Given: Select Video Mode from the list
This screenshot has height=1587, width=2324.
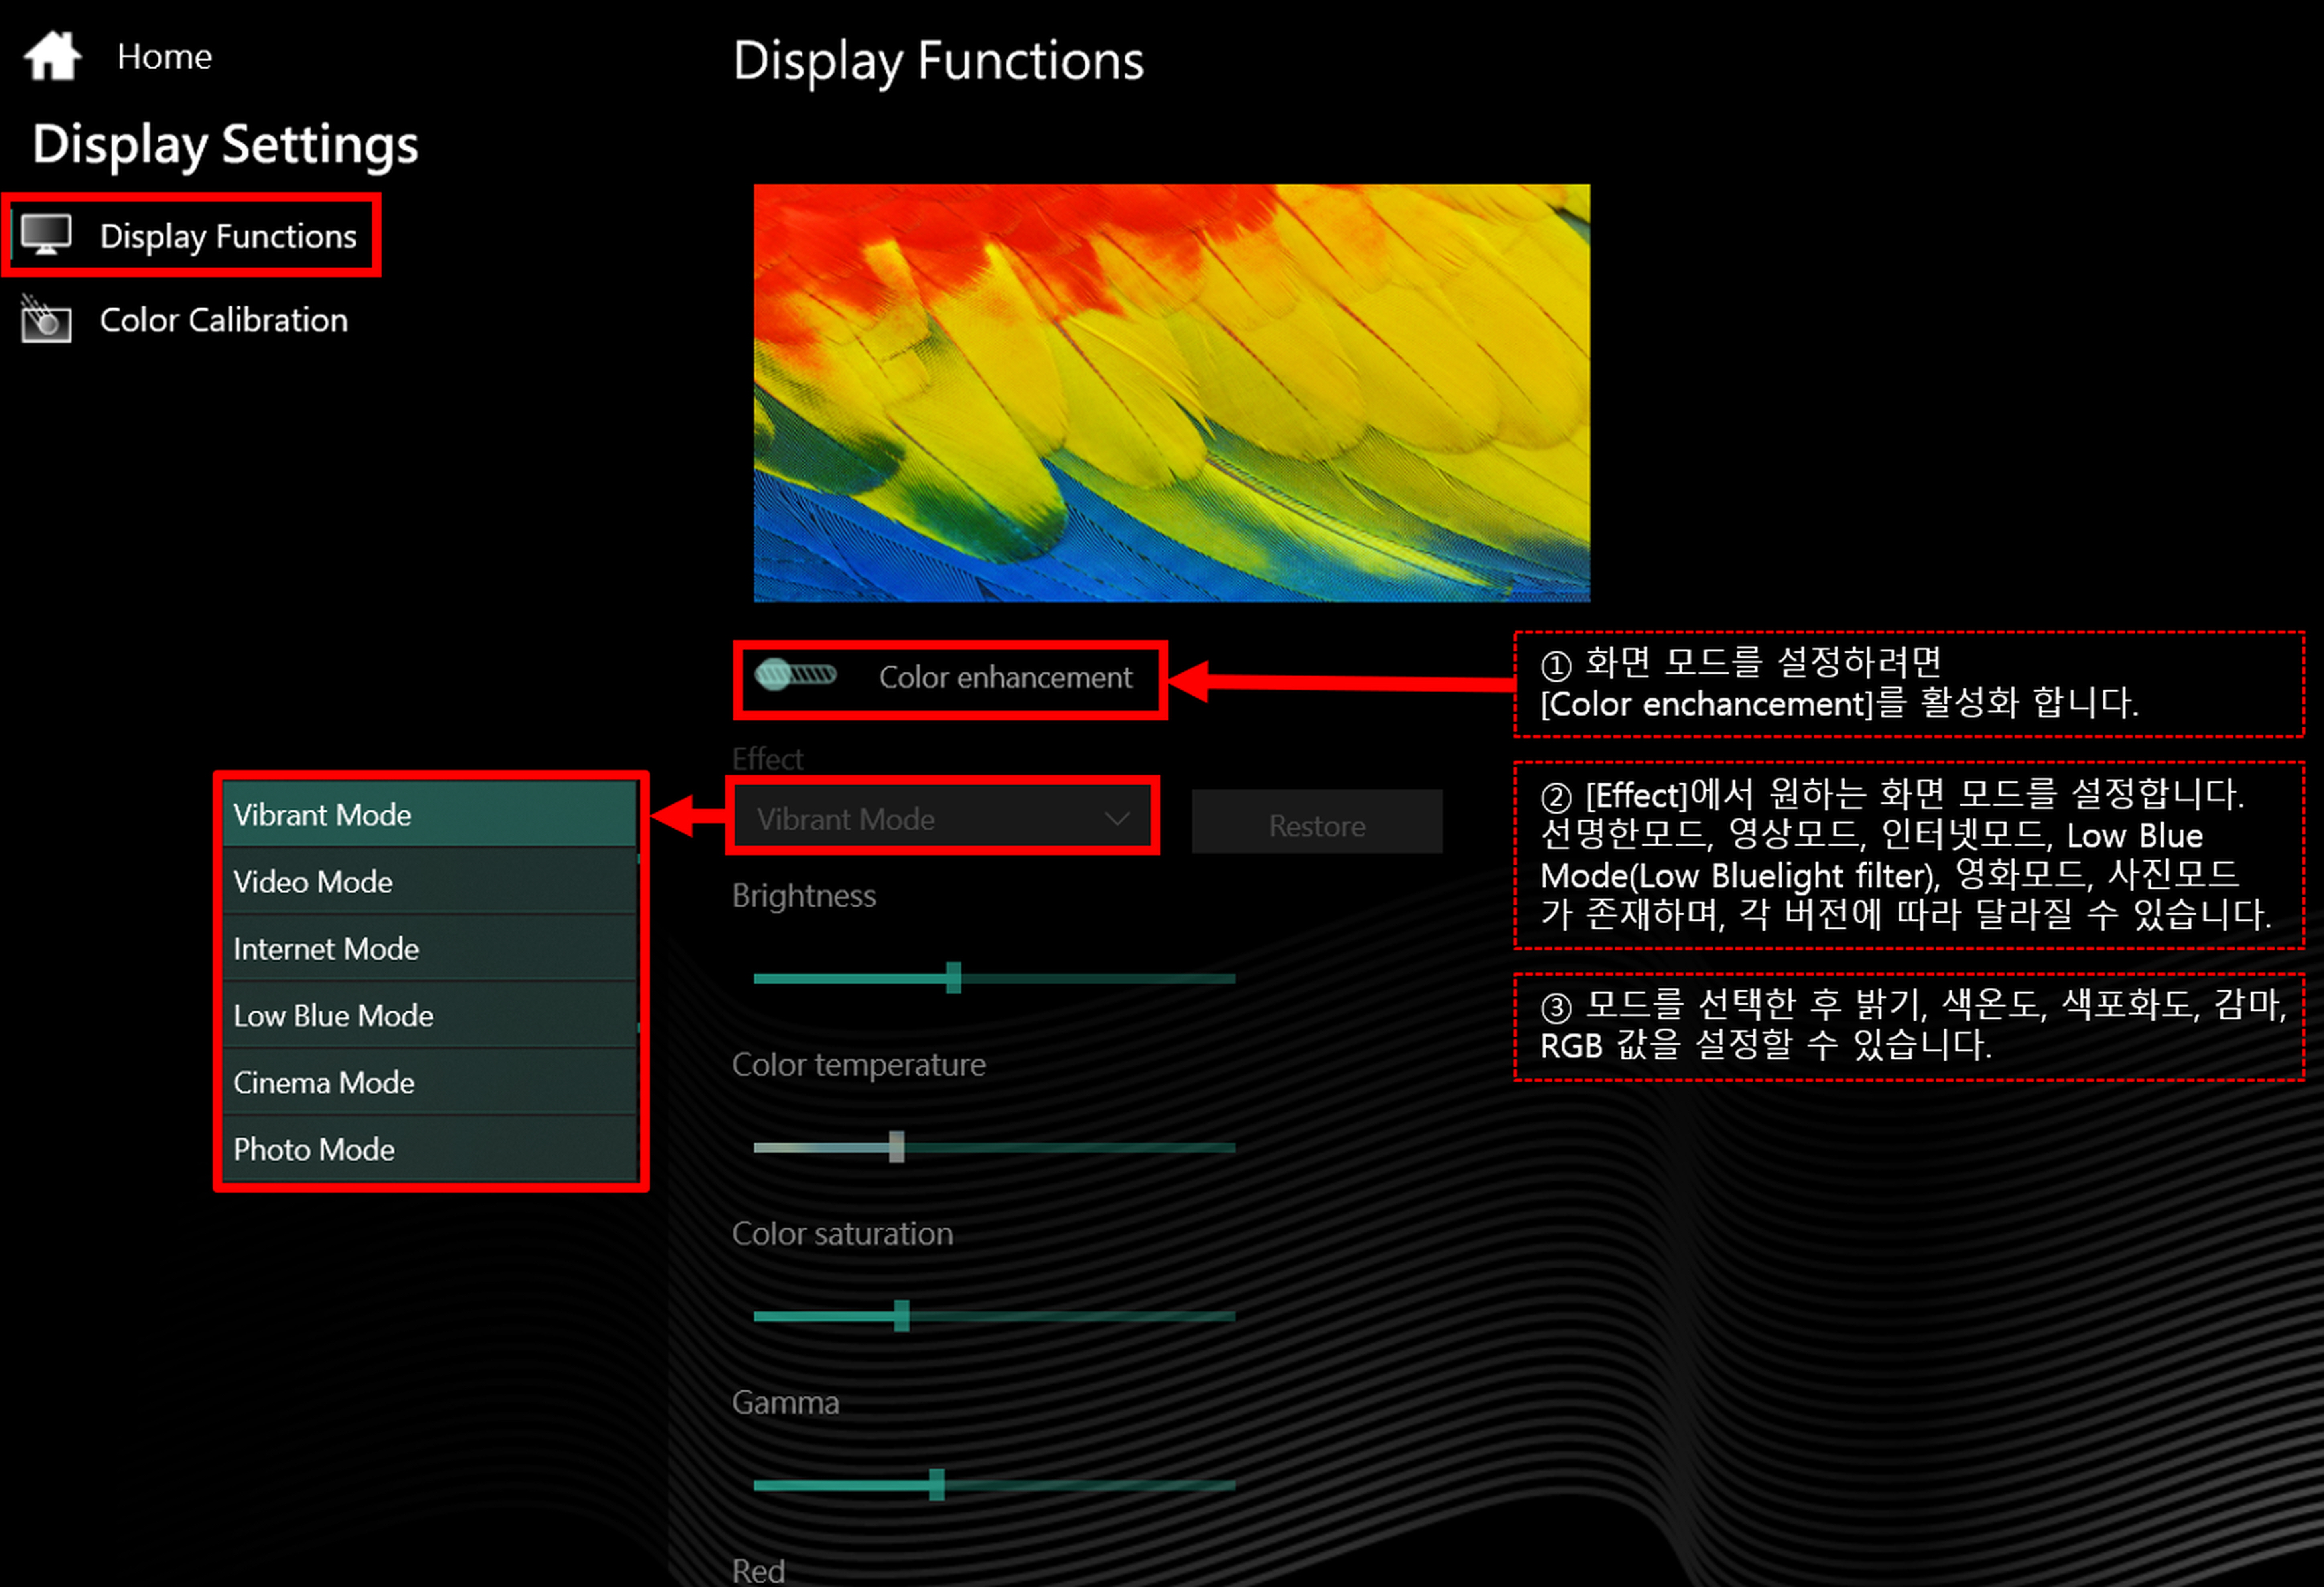Looking at the screenshot, I should (x=429, y=882).
